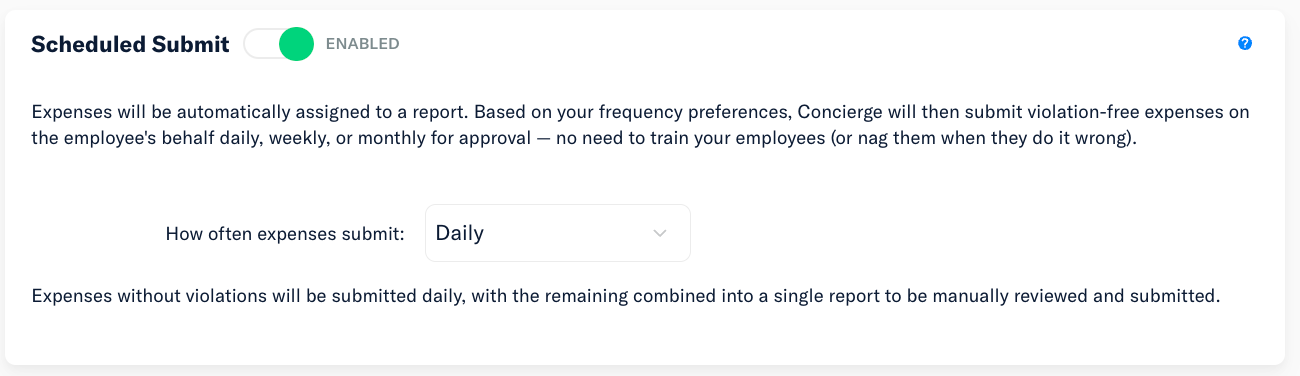
Task: Click the ENABLED status label
Action: tap(362, 44)
